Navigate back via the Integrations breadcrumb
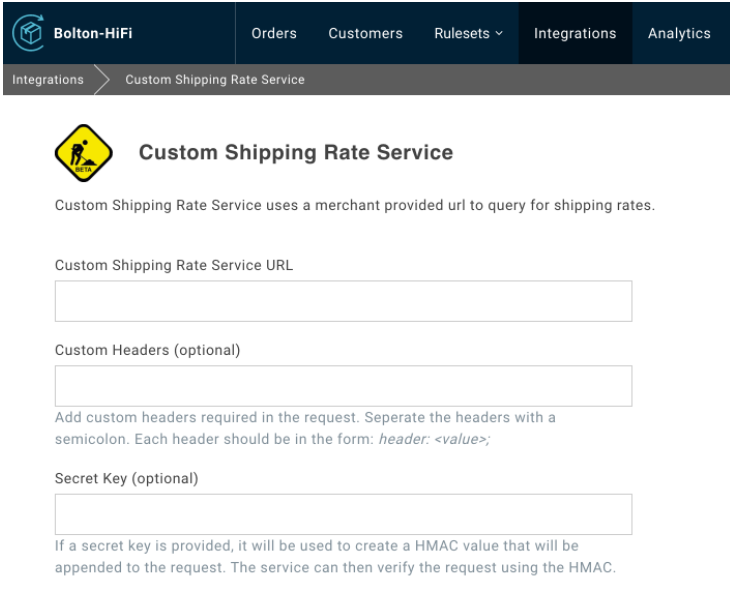730x589 pixels. coord(48,80)
